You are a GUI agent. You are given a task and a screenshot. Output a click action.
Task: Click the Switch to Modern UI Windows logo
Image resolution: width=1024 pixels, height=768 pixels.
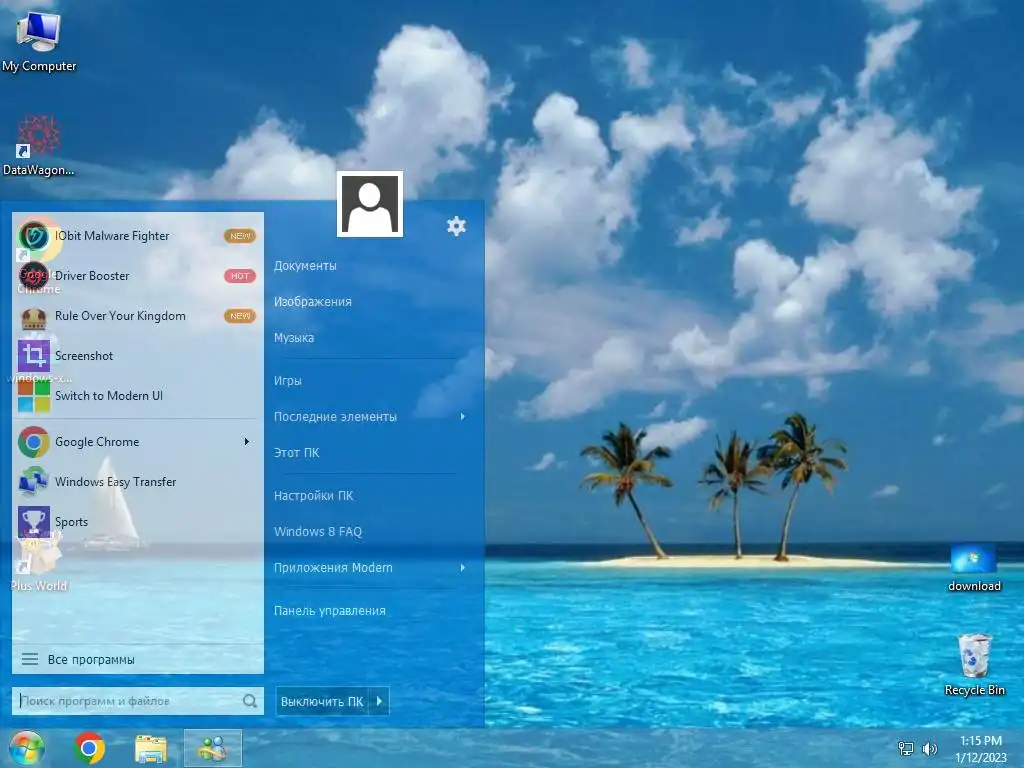point(33,396)
